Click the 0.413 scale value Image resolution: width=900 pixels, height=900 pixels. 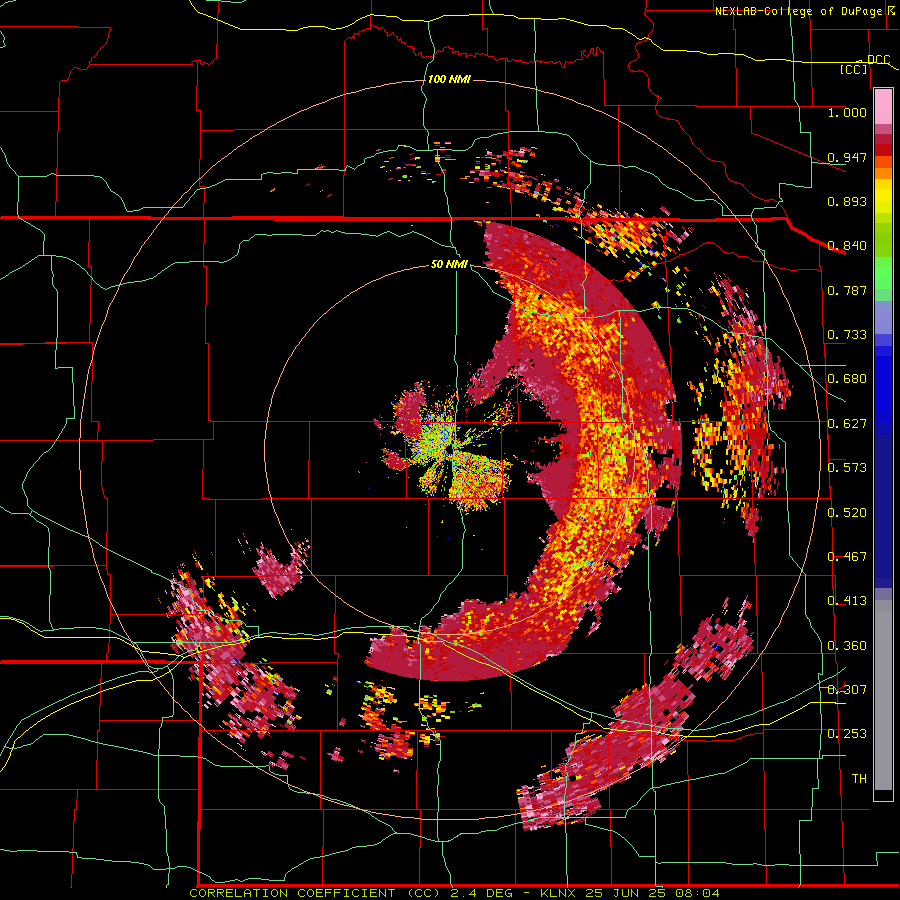click(847, 601)
